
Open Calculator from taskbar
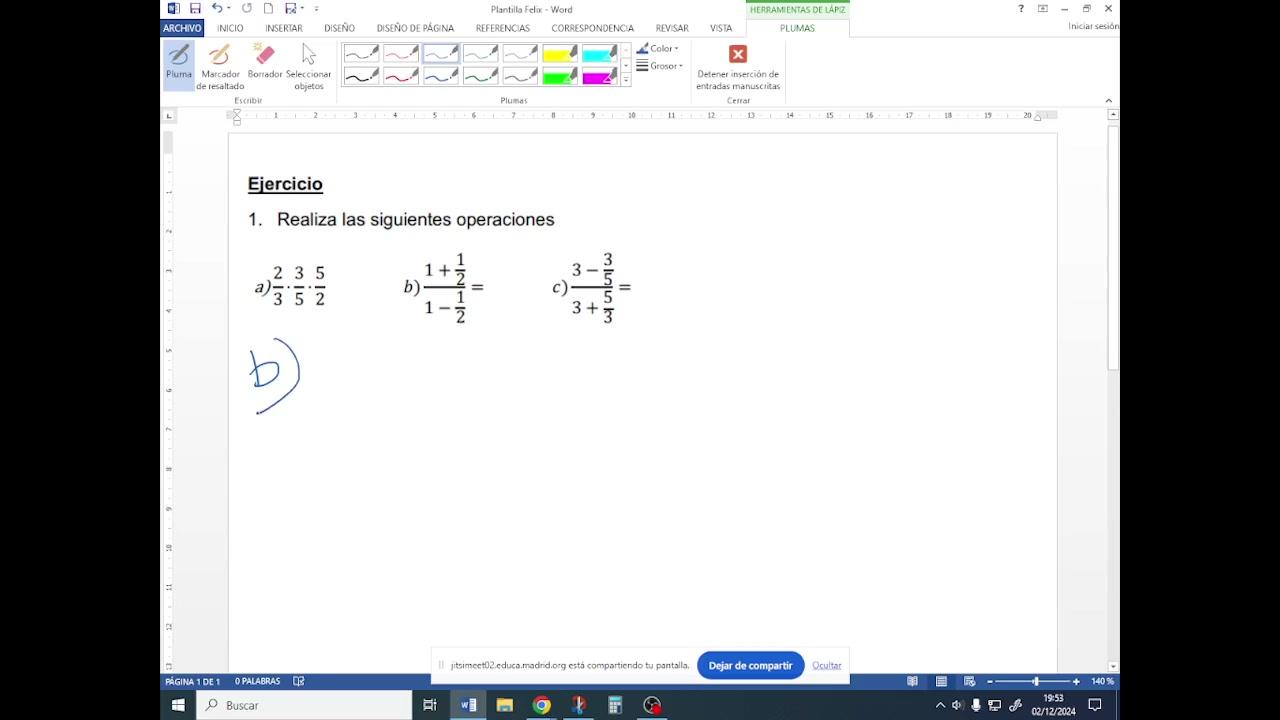coord(615,705)
